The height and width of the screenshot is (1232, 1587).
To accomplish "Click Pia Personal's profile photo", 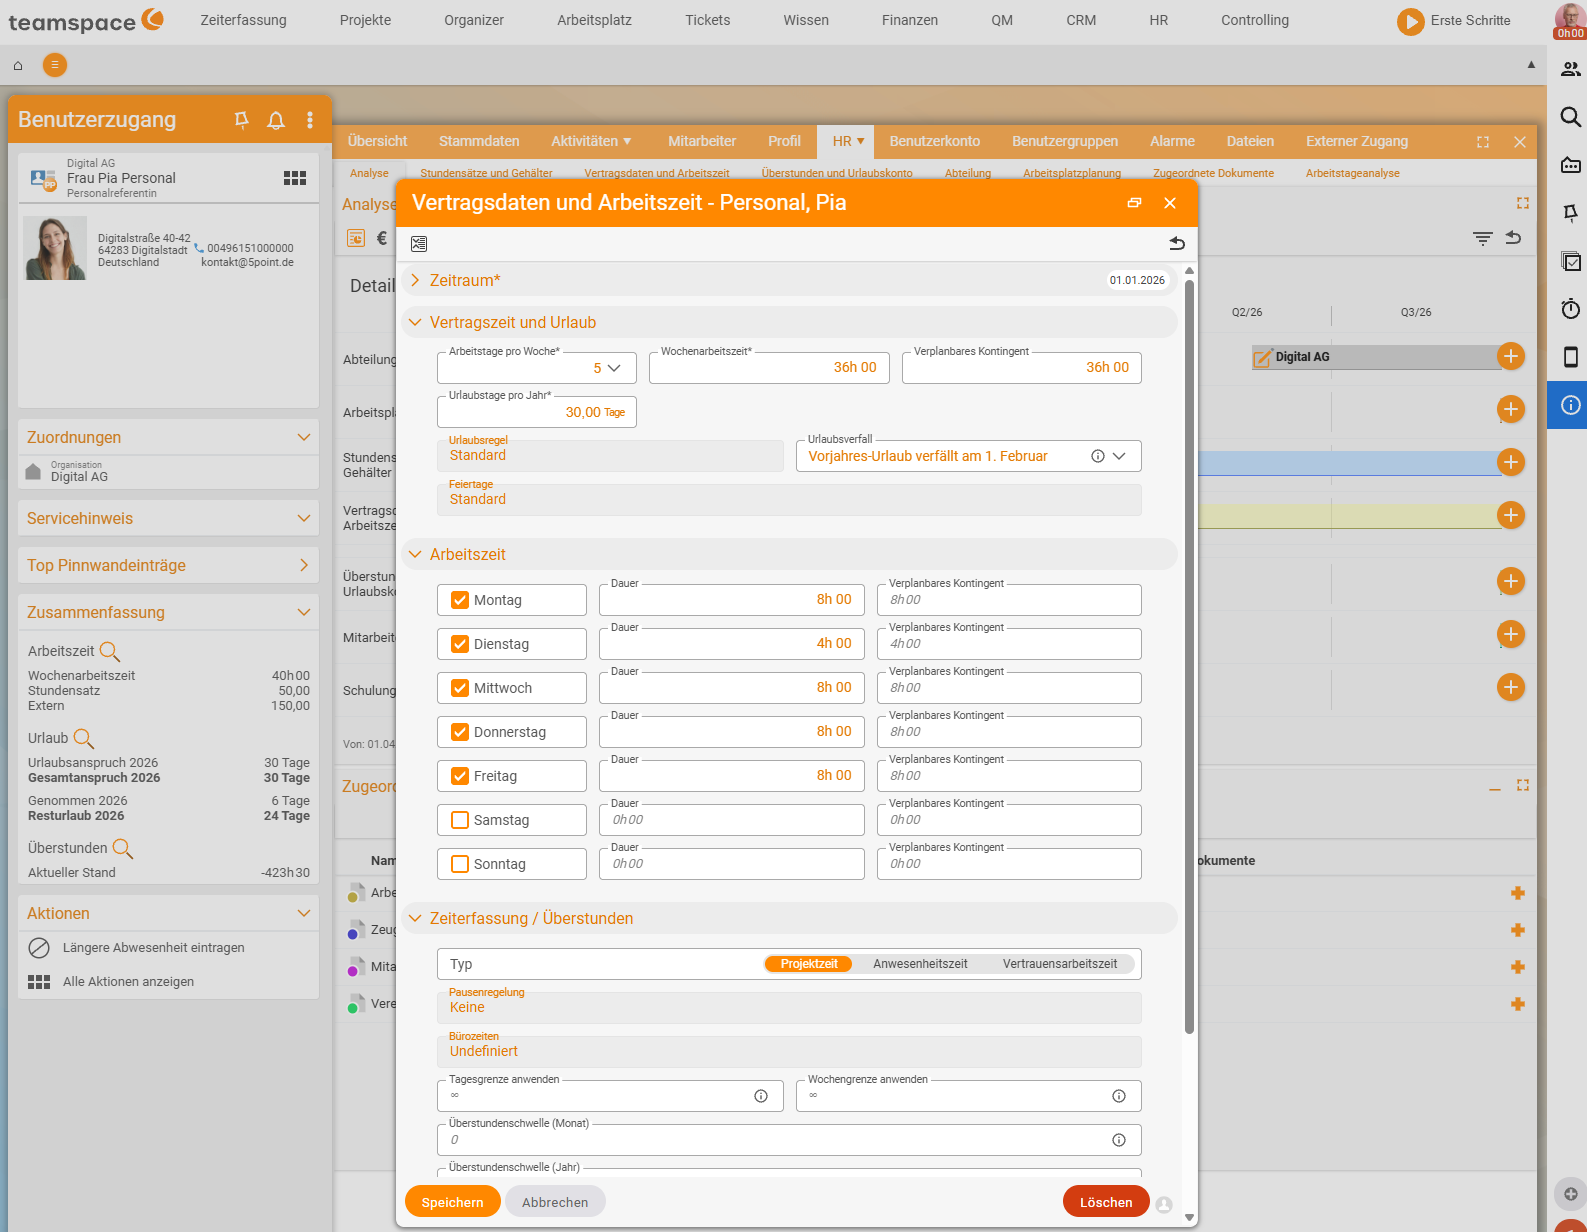I will [55, 248].
